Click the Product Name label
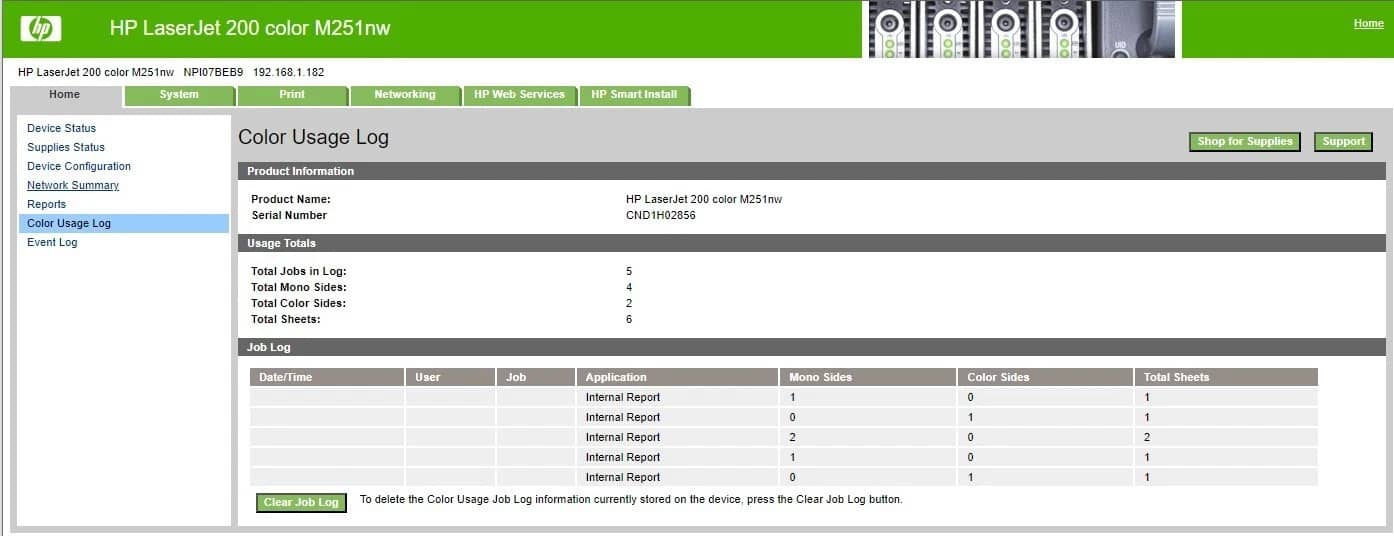1394x536 pixels. click(291, 199)
